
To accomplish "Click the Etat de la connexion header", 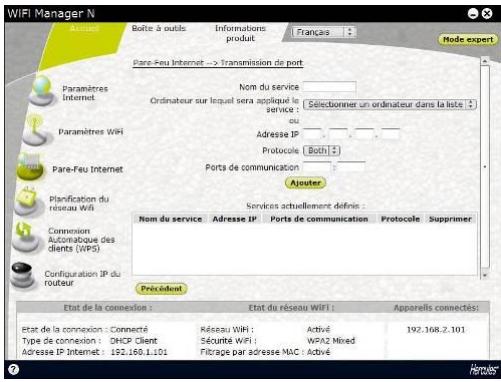I will click(x=108, y=308).
